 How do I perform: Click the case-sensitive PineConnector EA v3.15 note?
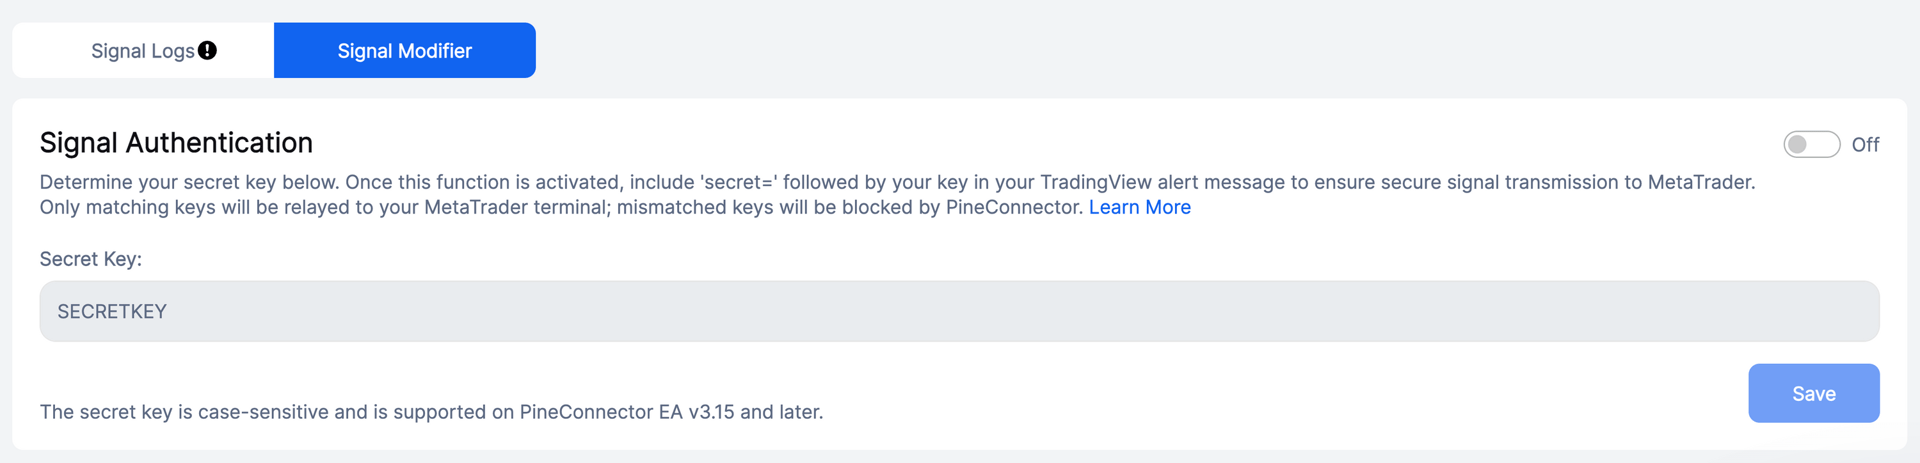tap(431, 412)
